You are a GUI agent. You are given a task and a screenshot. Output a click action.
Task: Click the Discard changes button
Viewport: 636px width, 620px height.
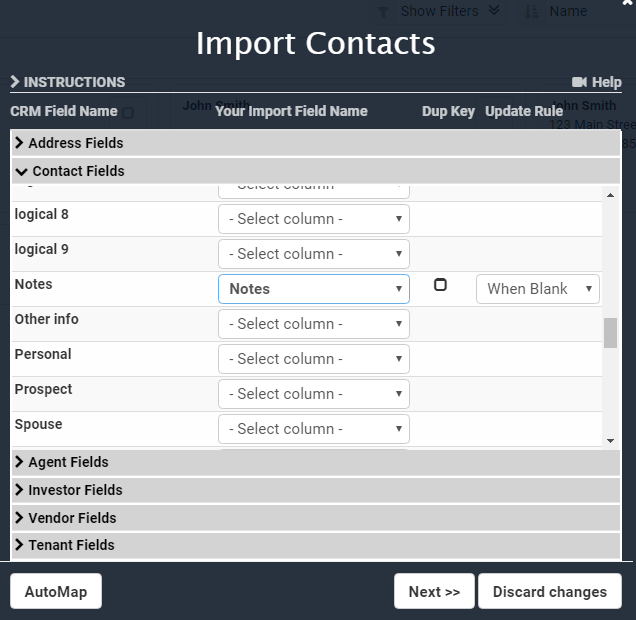[x=549, y=591]
